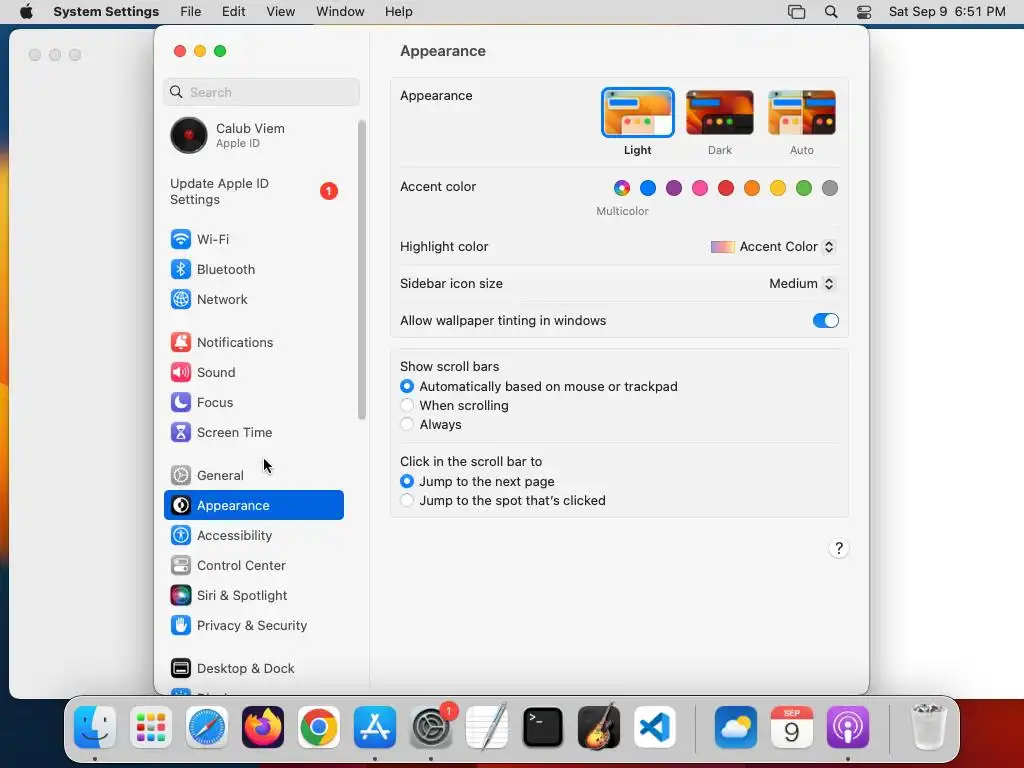Open Wi-Fi settings in sidebar
This screenshot has height=768, width=1024.
253,239
